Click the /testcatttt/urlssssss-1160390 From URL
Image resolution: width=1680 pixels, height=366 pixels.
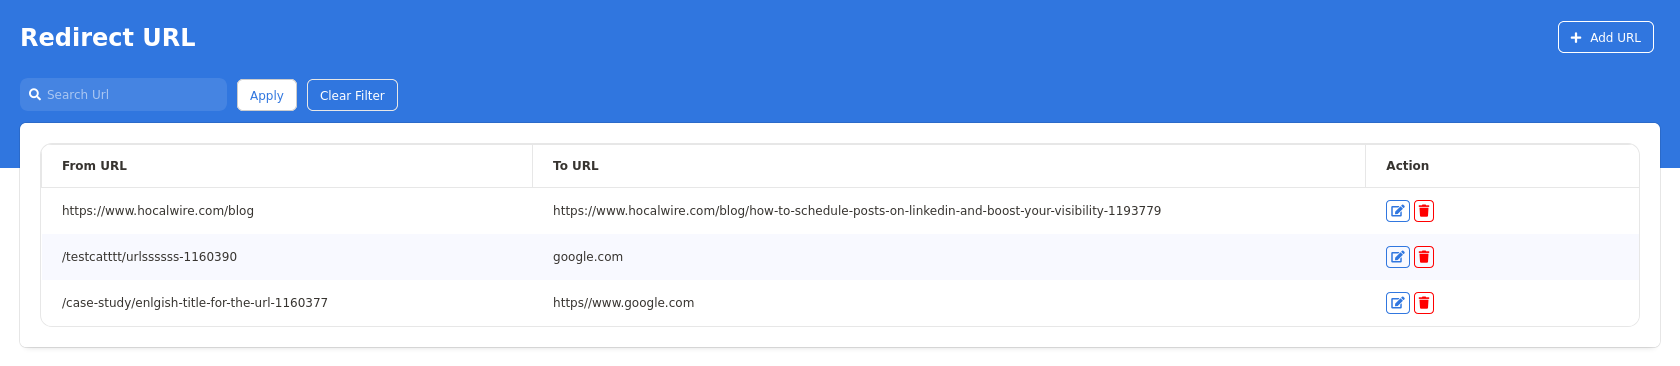pos(149,257)
